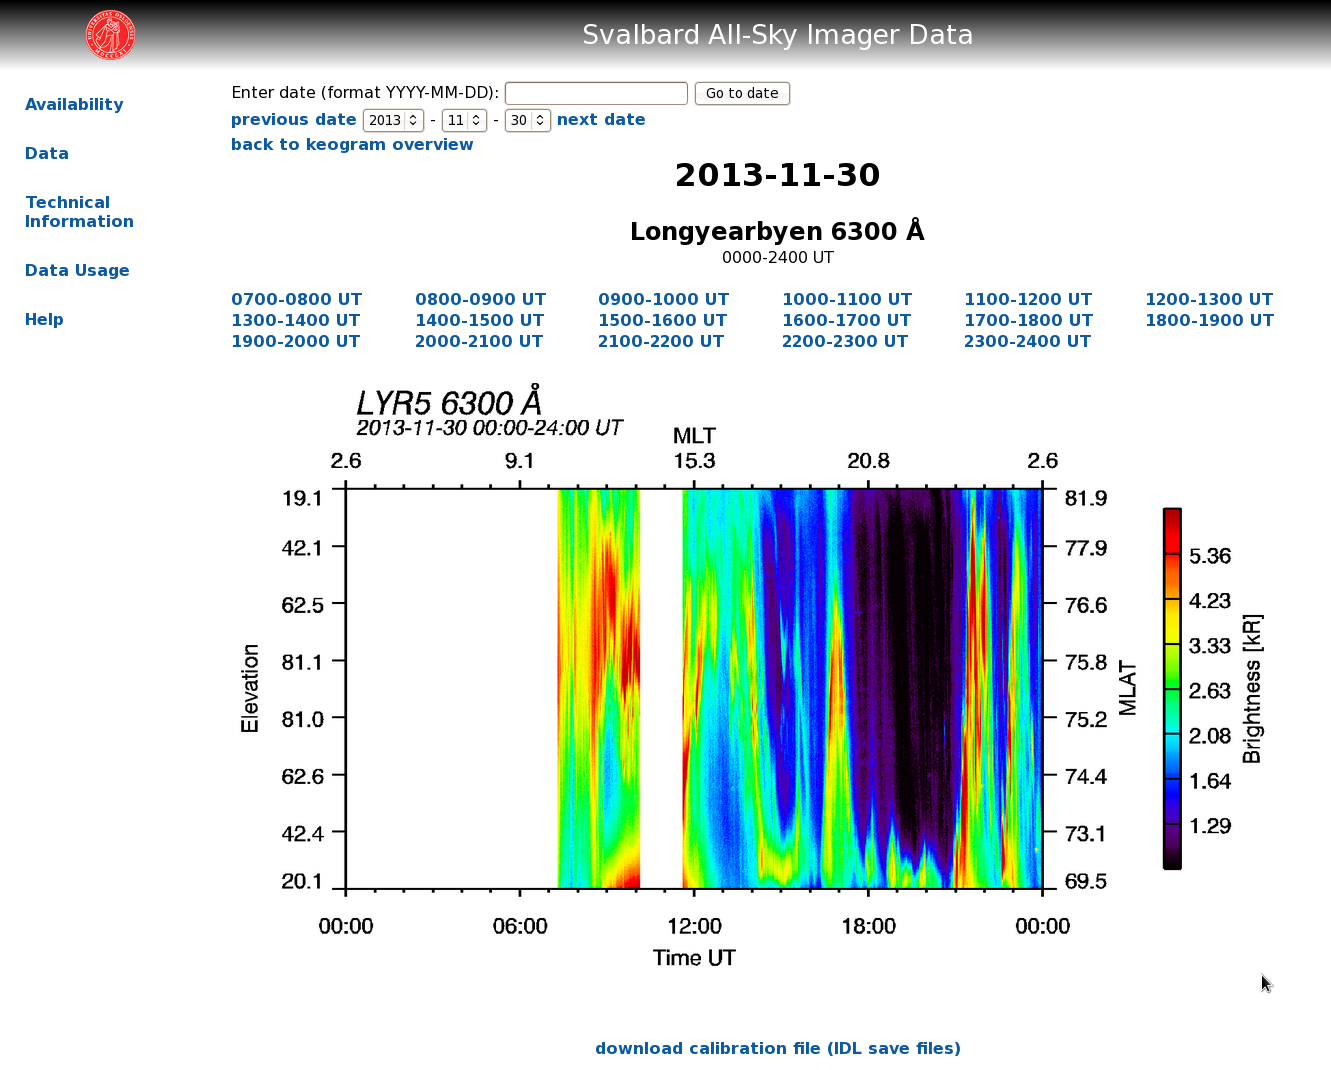Screen dimensions: 1331x1070
Task: Open the Availability sidebar page
Action: coord(74,104)
